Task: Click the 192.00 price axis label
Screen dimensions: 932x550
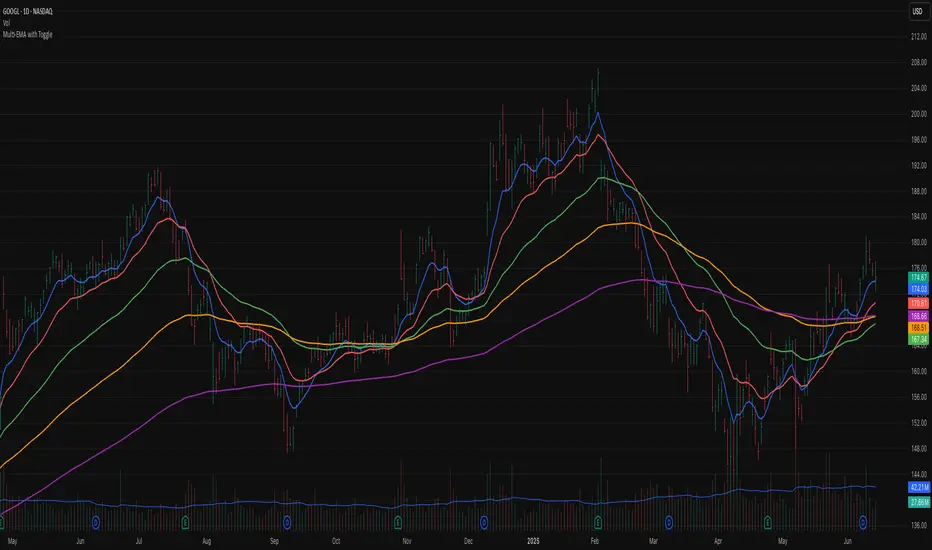Action: pos(918,165)
